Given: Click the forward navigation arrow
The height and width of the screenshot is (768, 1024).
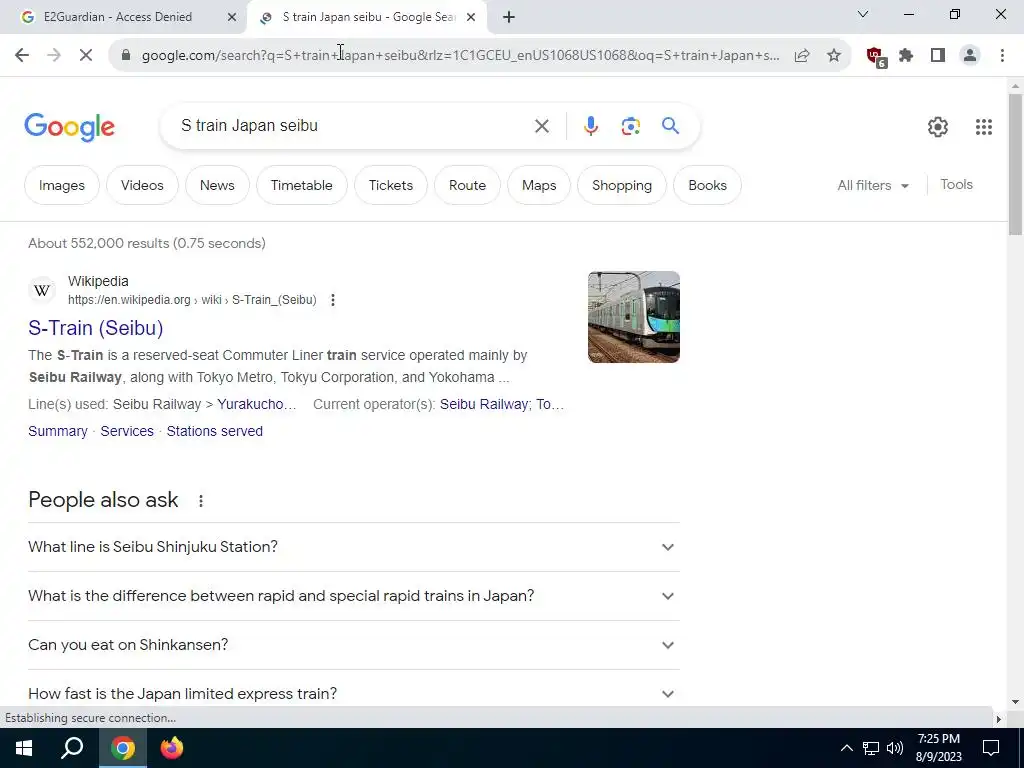Looking at the screenshot, I should (54, 56).
